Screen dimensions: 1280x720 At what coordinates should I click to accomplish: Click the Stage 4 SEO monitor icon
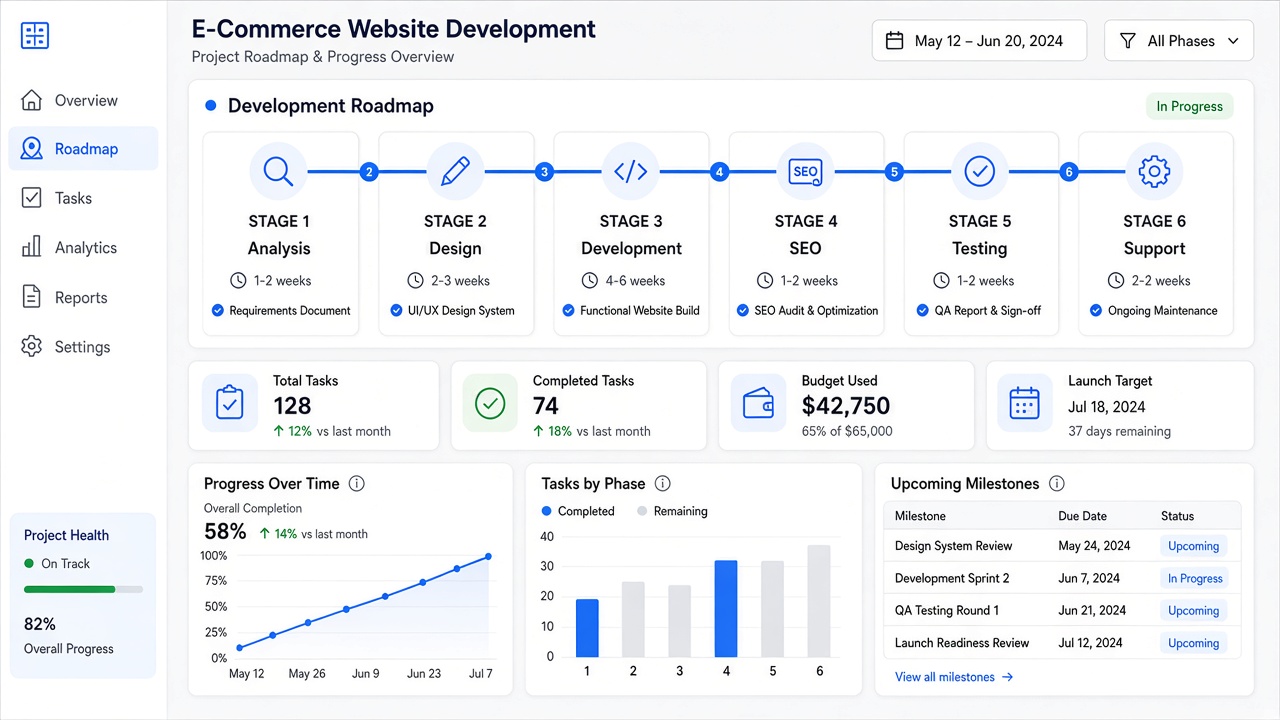(805, 172)
